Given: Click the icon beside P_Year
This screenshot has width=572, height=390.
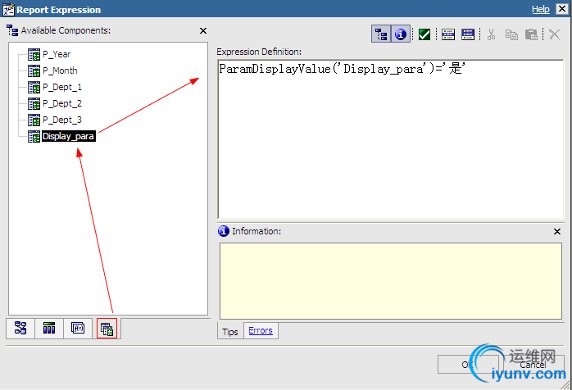Looking at the screenshot, I should click(34, 54).
